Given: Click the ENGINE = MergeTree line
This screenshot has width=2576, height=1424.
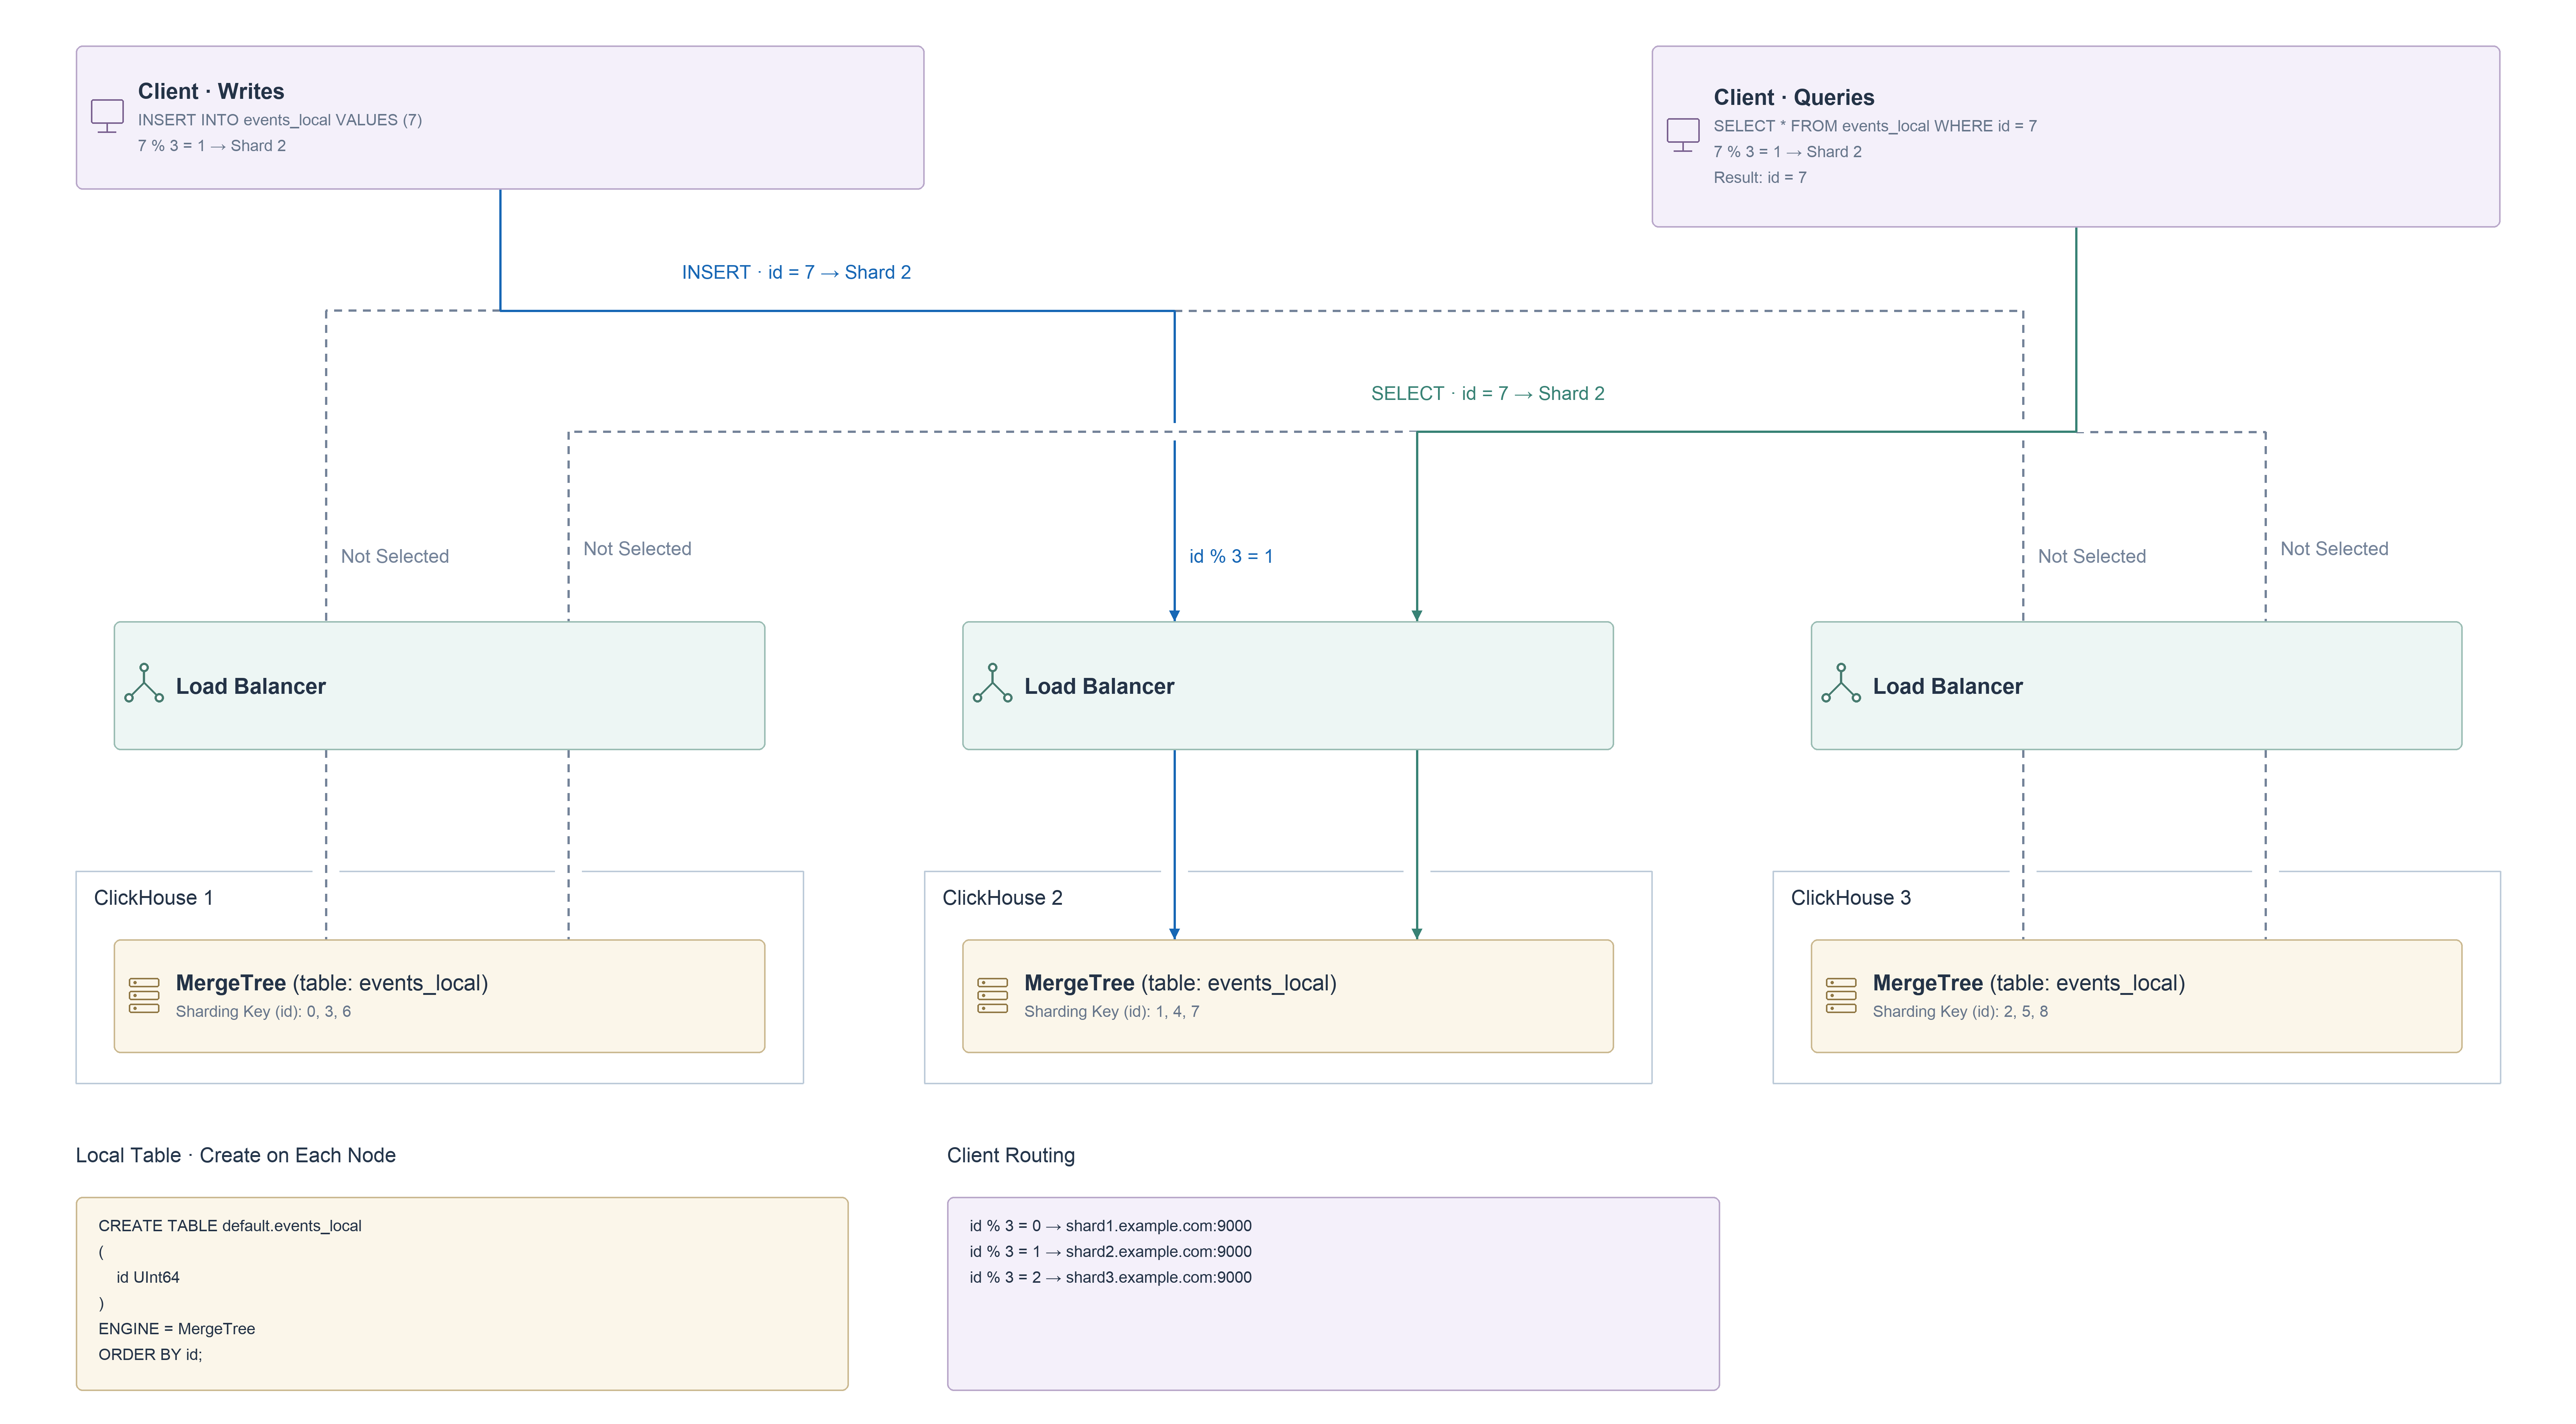Looking at the screenshot, I should (x=177, y=1328).
